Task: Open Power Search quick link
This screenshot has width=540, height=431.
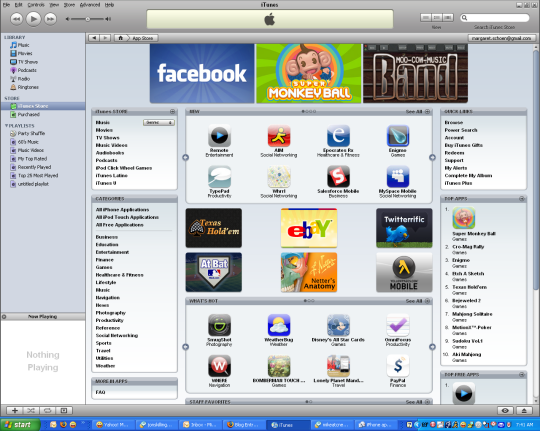Action: (x=461, y=130)
